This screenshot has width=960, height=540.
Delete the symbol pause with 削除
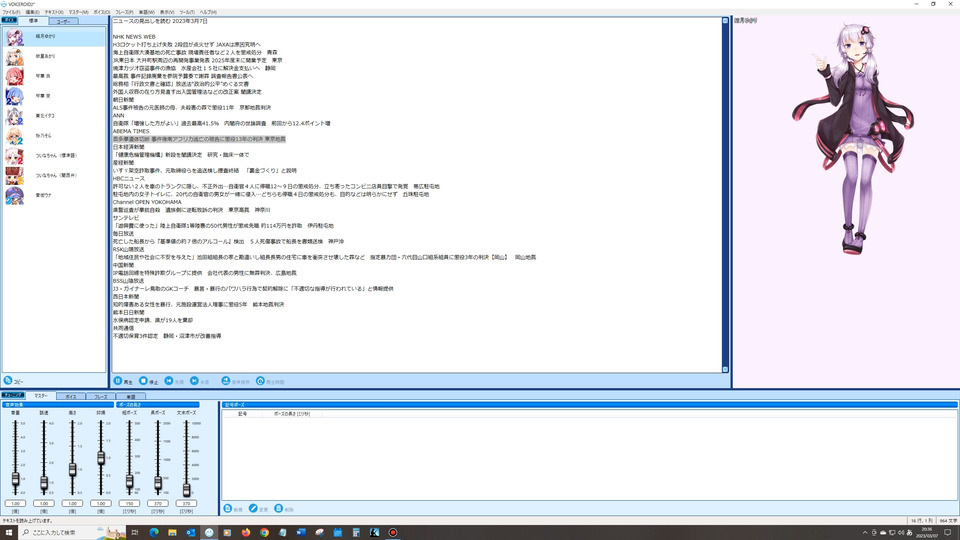tap(279, 508)
